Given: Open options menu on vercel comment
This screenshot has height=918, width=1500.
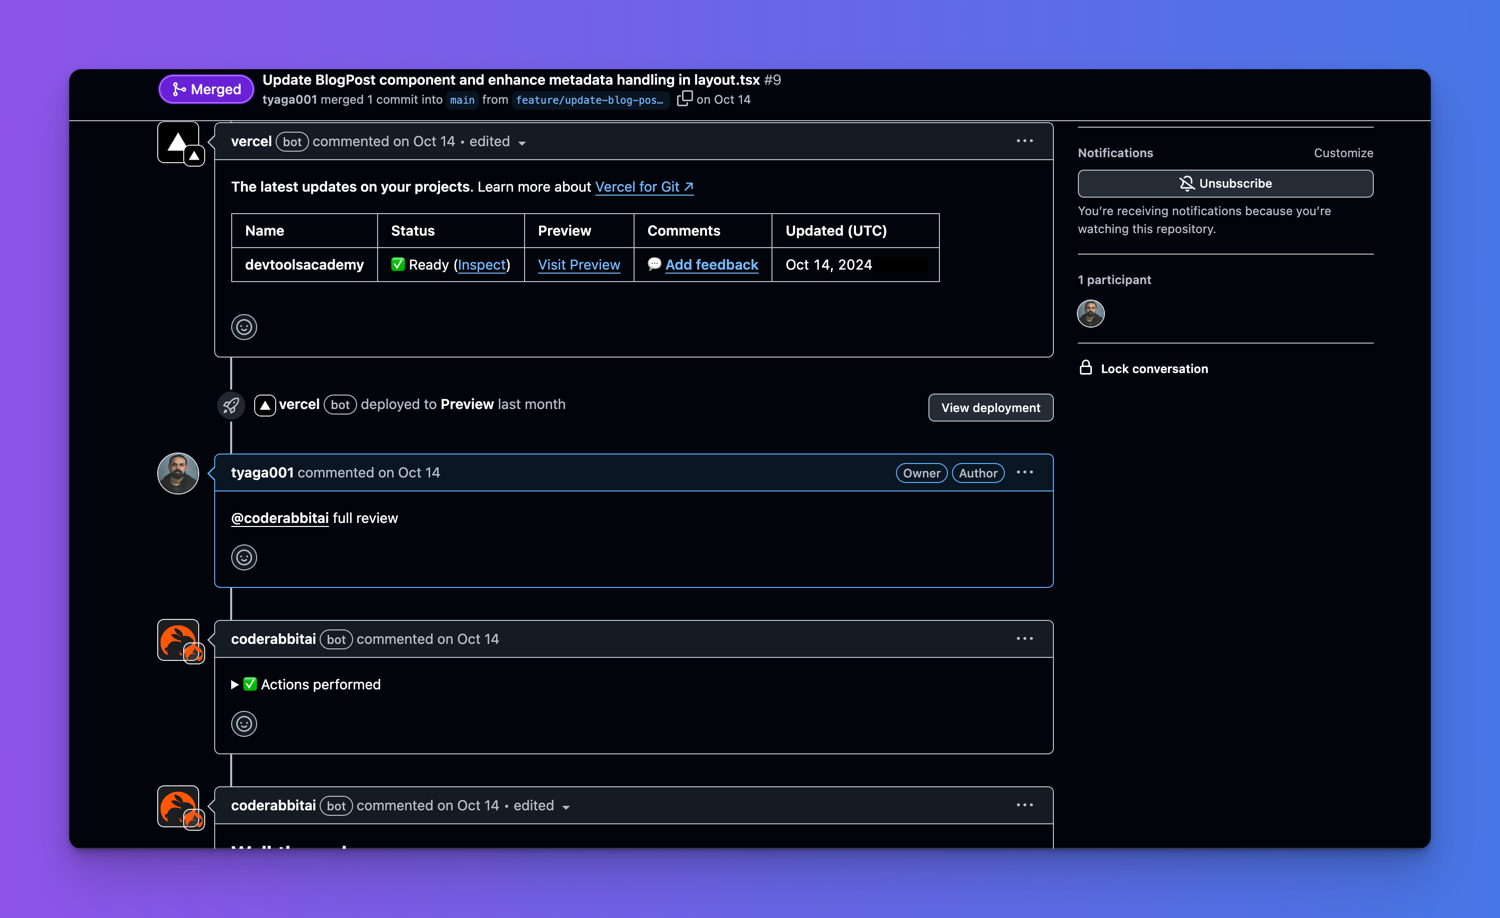Looking at the screenshot, I should tap(1024, 141).
